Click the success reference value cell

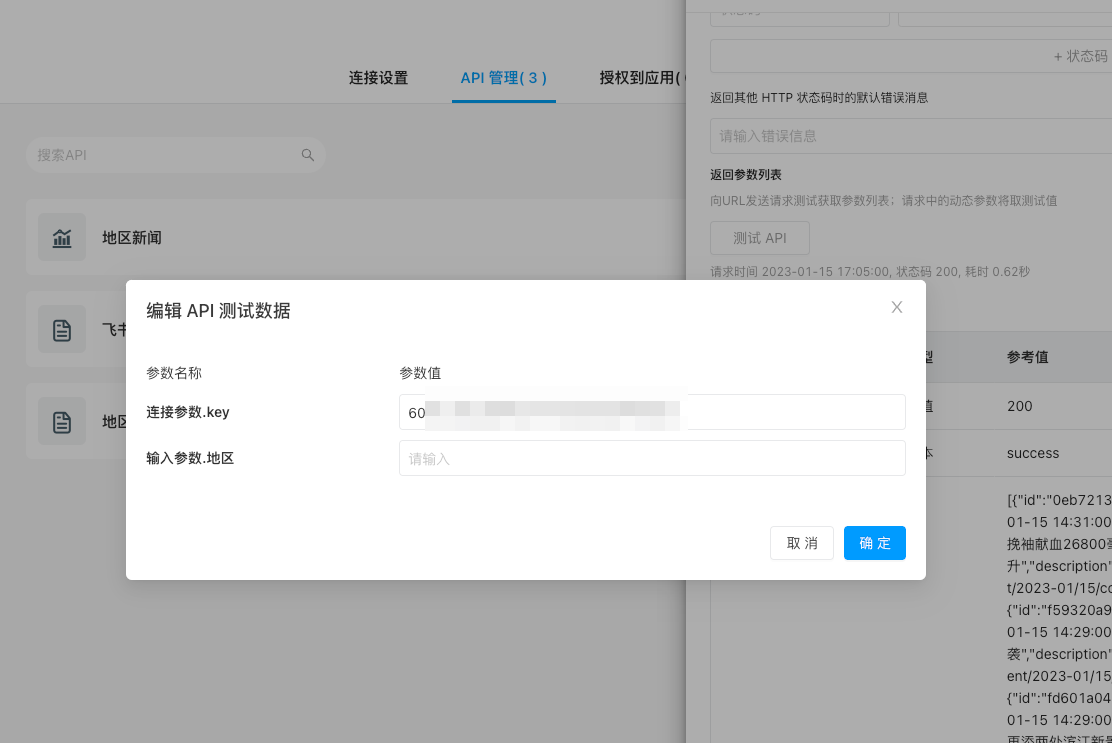pos(1032,453)
